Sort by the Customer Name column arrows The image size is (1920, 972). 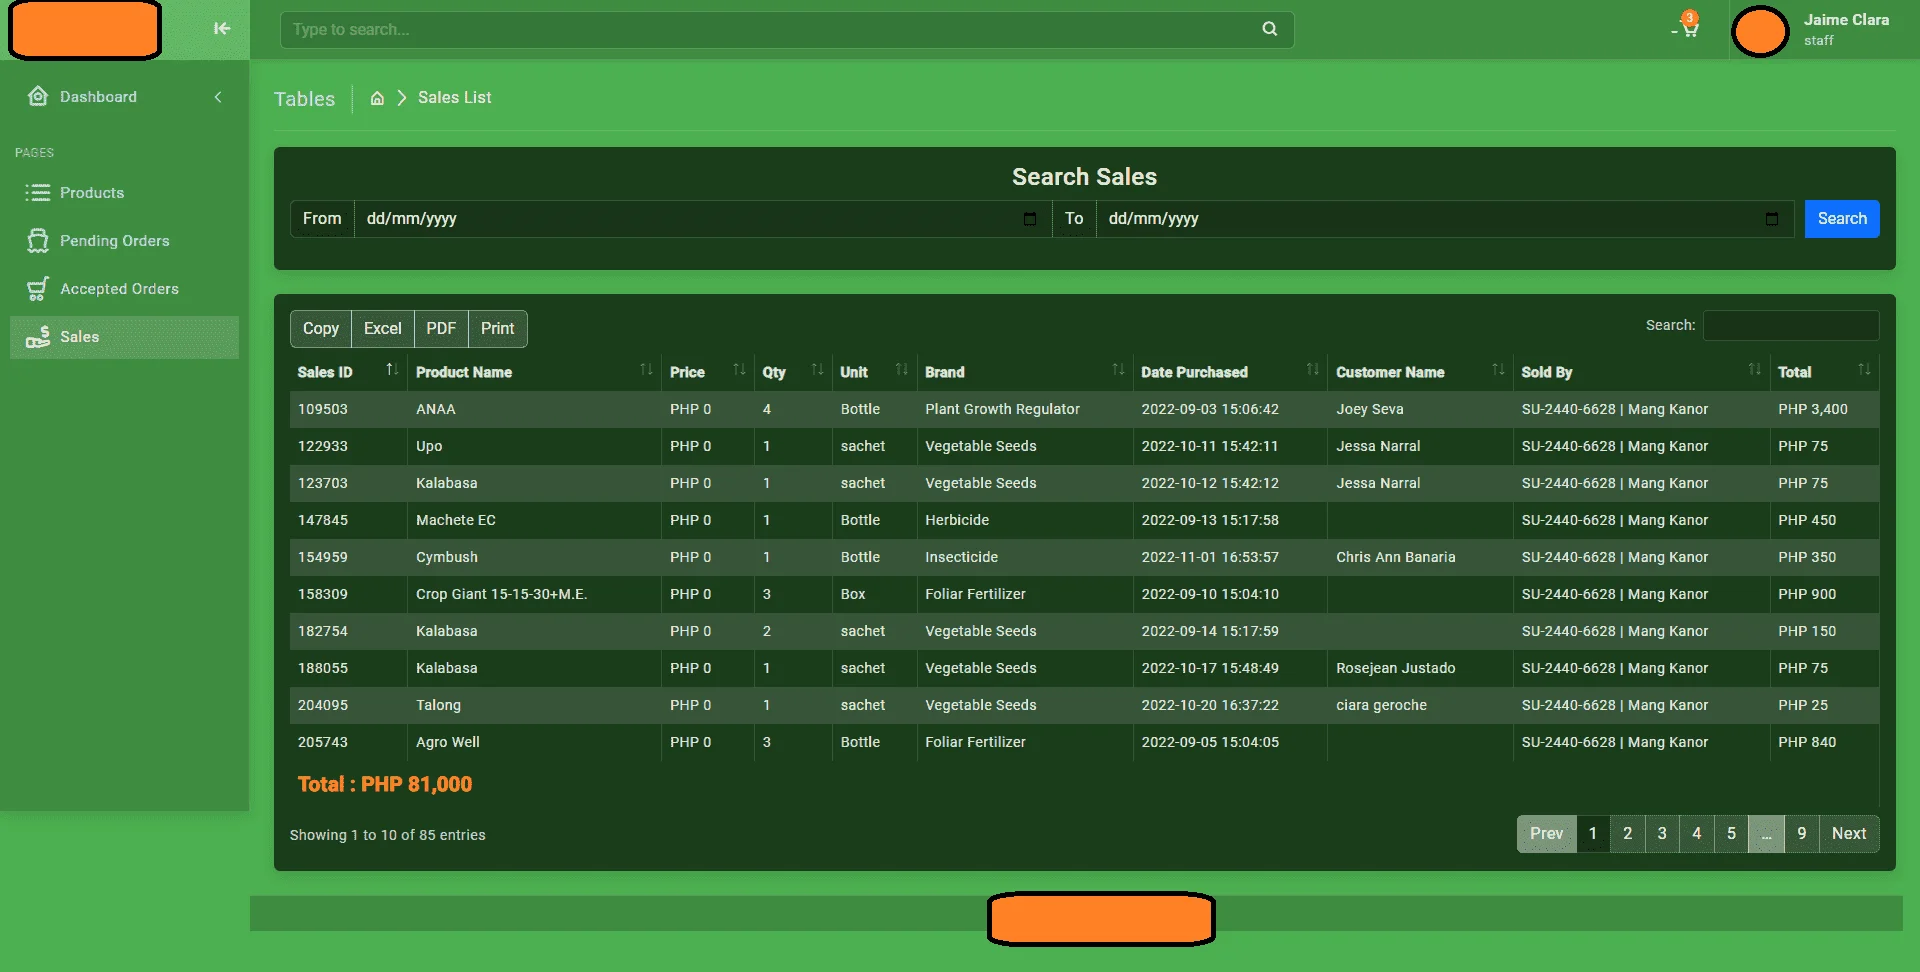pyautogui.click(x=1498, y=370)
